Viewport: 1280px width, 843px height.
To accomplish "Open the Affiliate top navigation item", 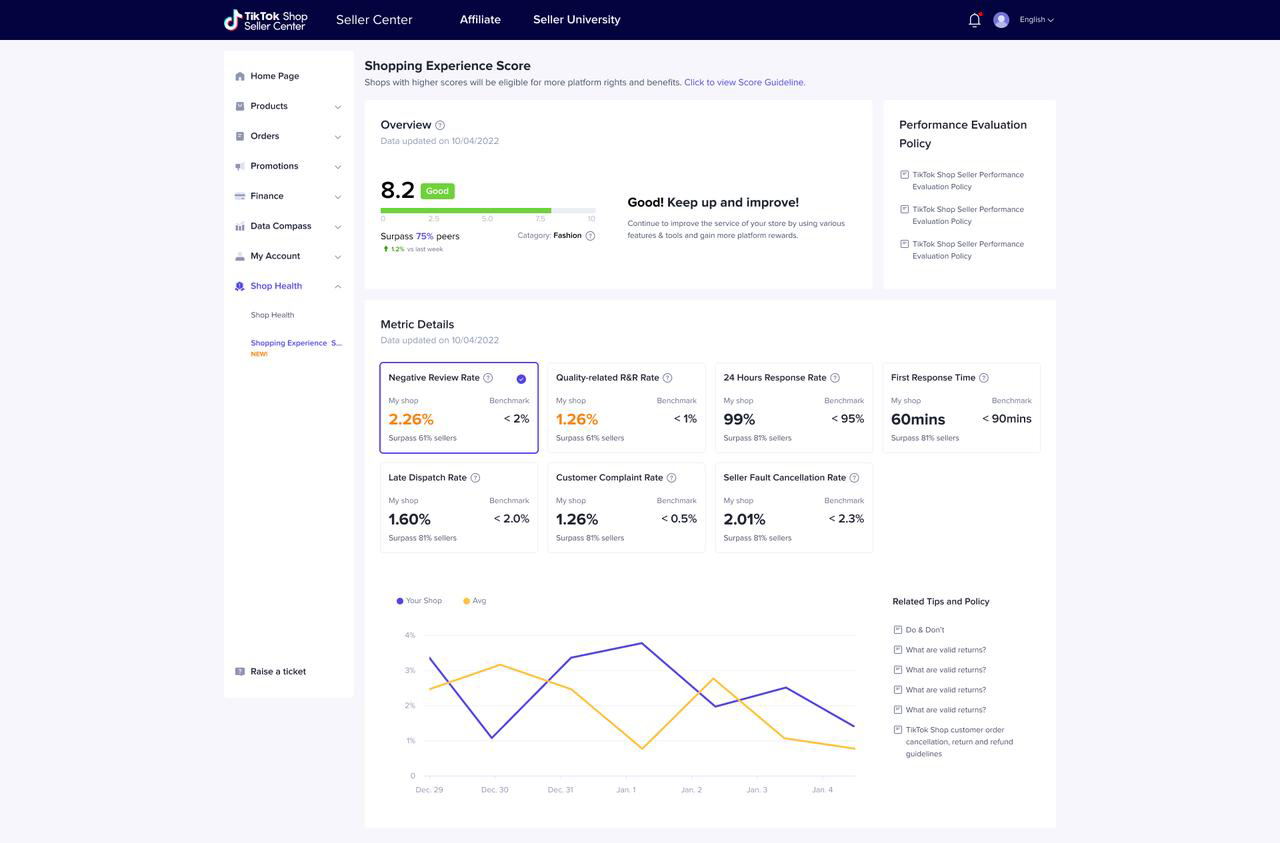I will pos(480,20).
